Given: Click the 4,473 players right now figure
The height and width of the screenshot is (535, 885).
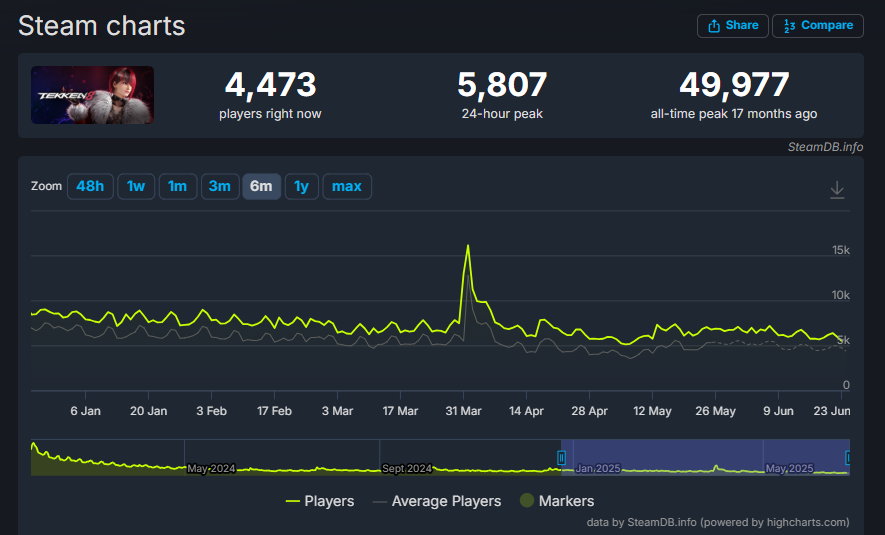Looking at the screenshot, I should pyautogui.click(x=270, y=85).
